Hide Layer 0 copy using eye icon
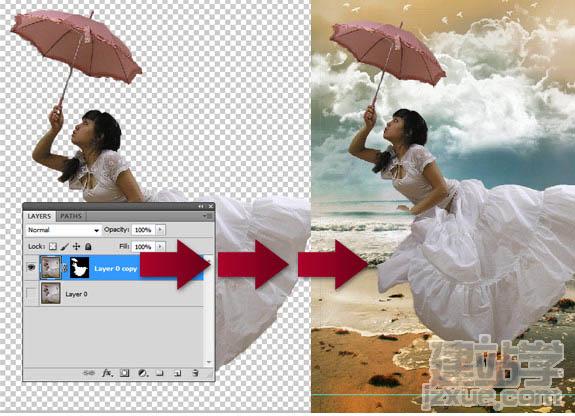This screenshot has height=416, width=575. click(x=31, y=267)
